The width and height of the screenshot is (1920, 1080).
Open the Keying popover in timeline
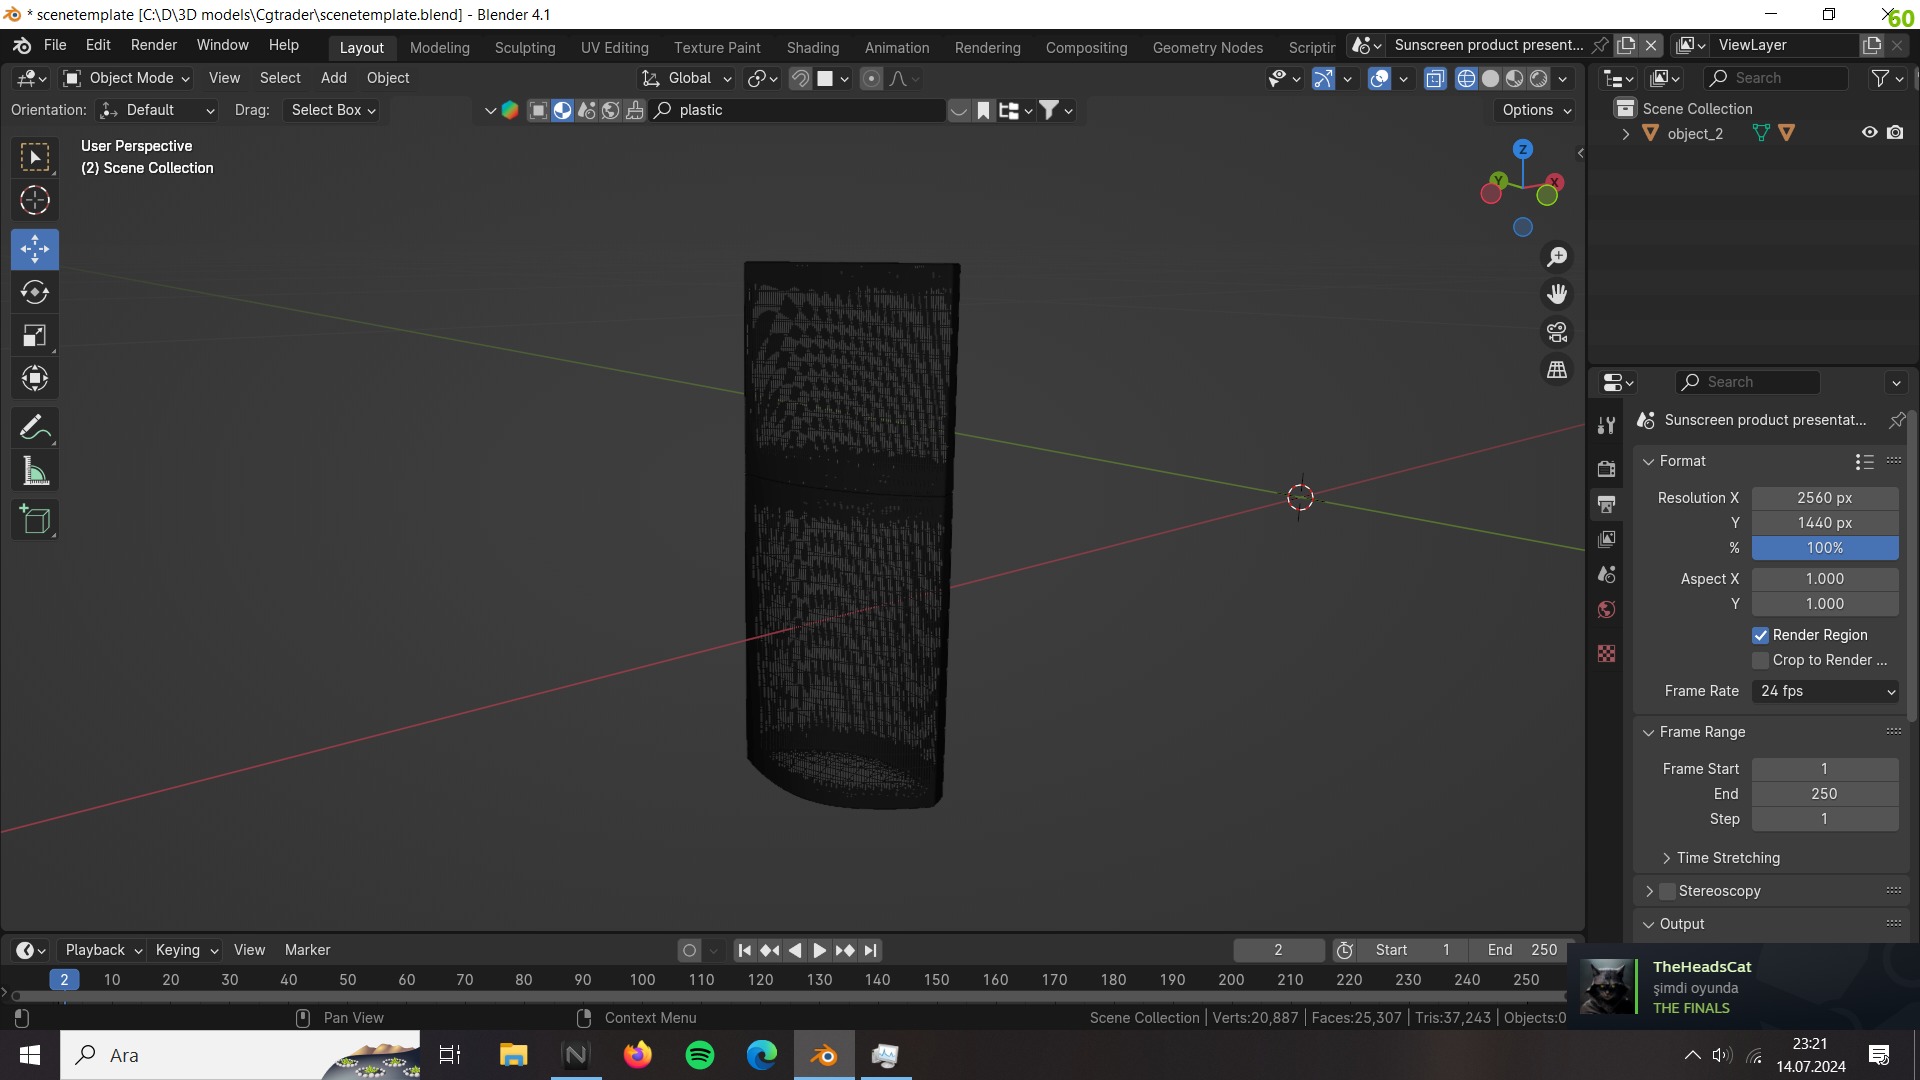[186, 950]
